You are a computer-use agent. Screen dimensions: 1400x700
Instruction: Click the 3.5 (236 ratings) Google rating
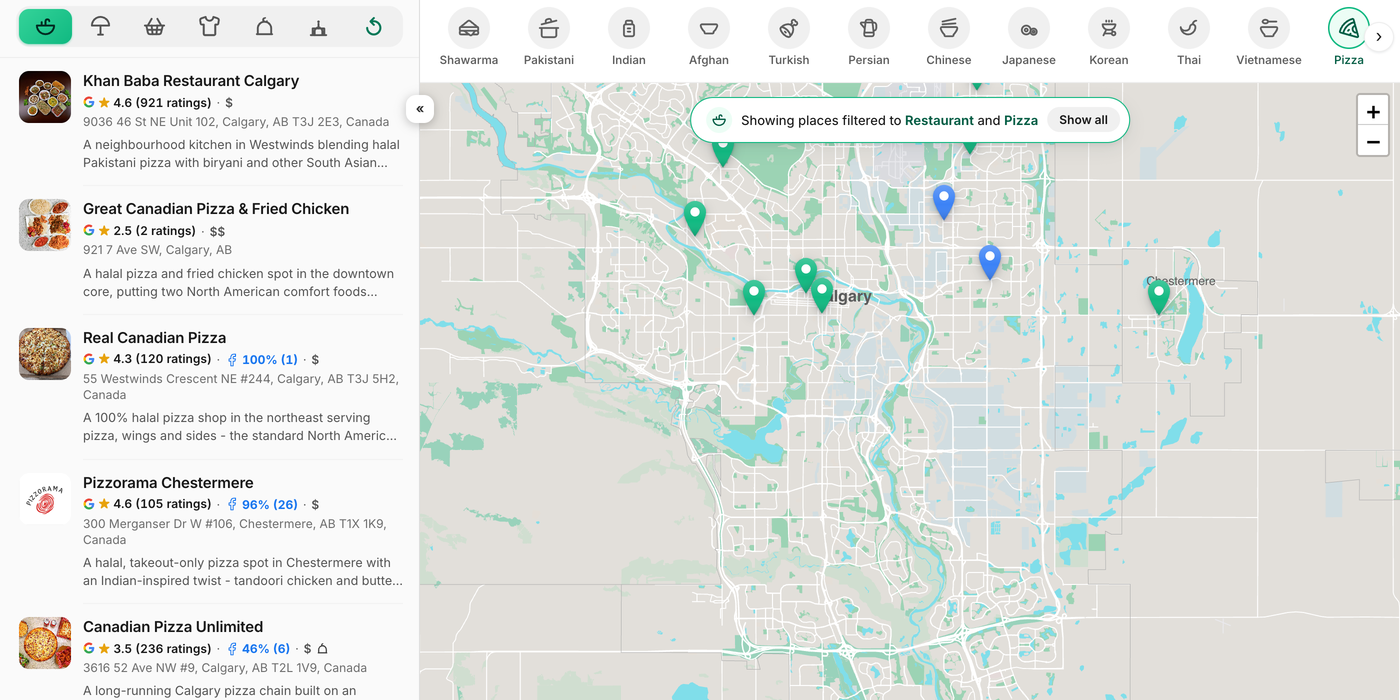click(147, 648)
